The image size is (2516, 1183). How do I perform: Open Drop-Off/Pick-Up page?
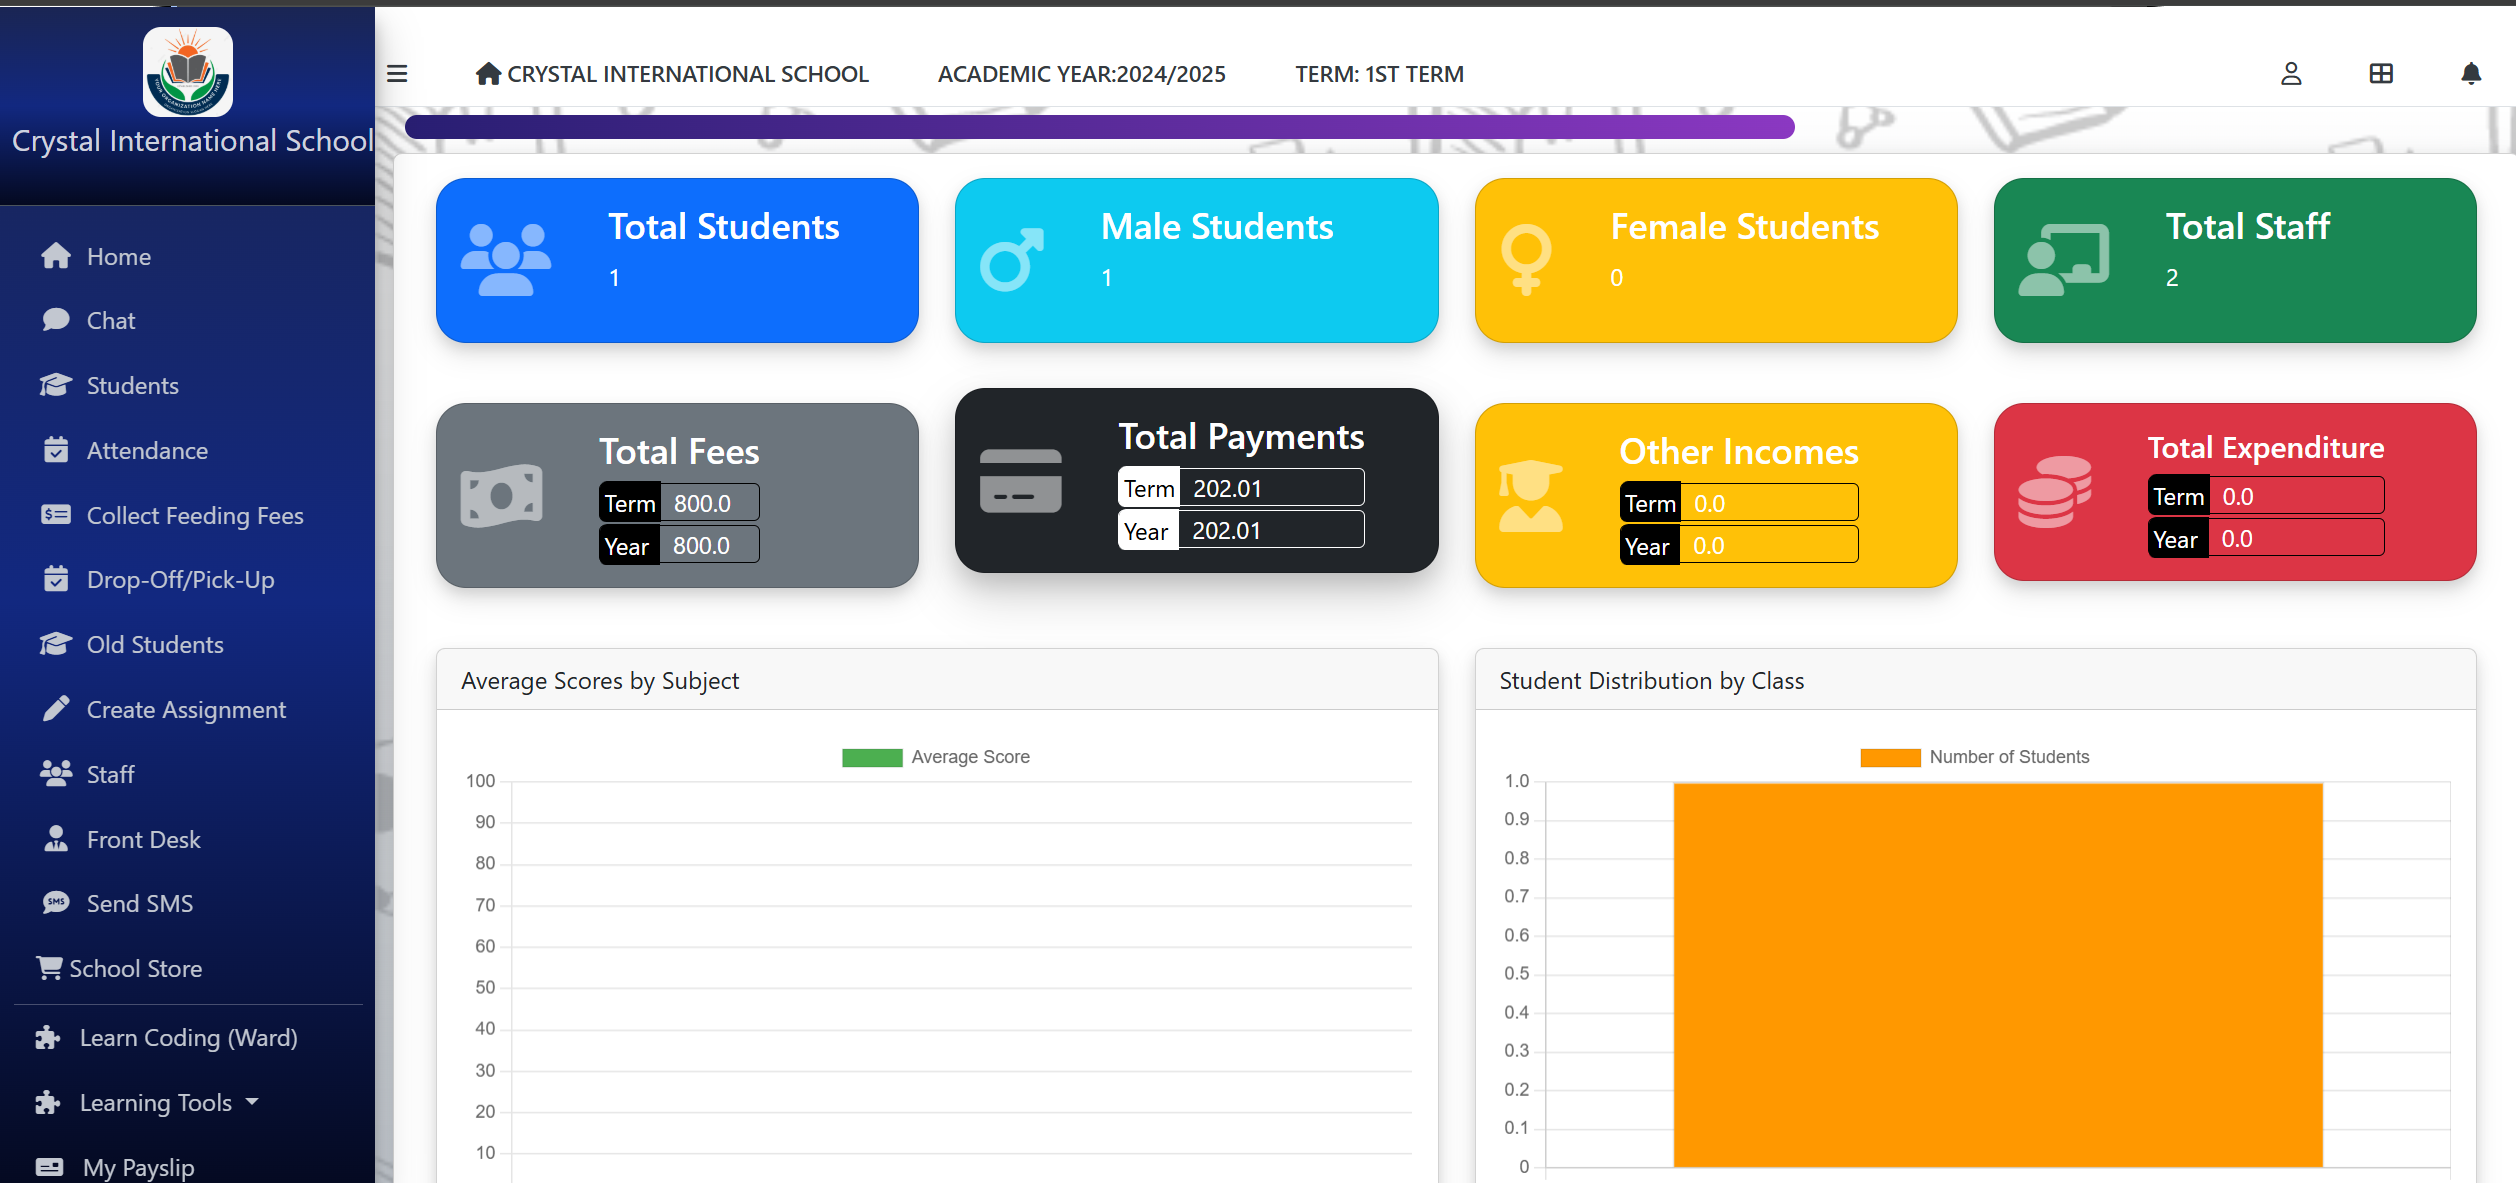(180, 580)
